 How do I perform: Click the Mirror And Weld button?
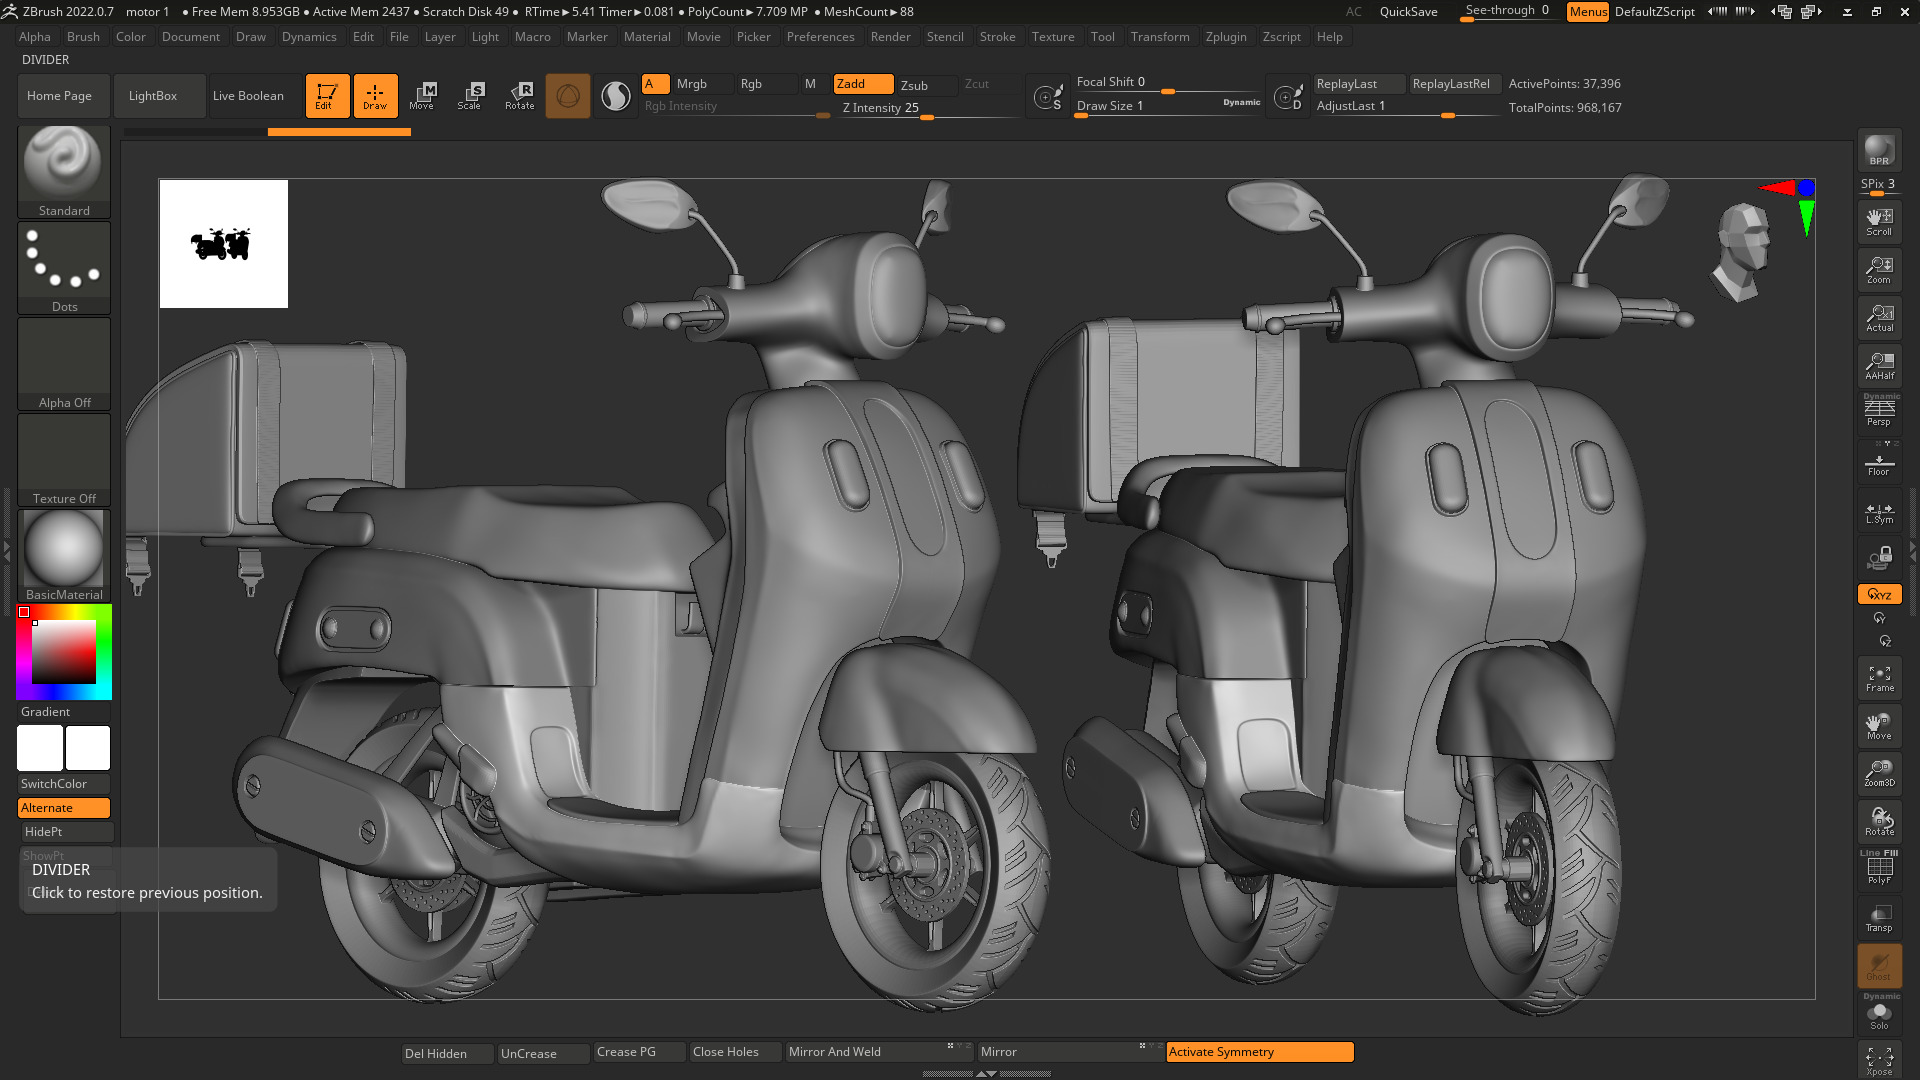(878, 1052)
